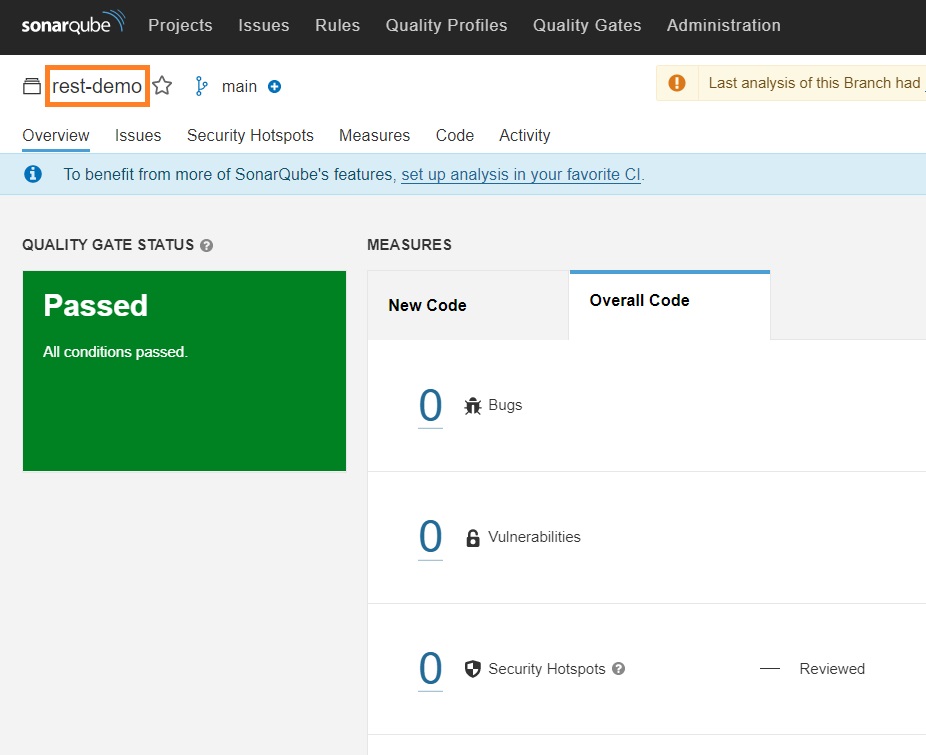Open the Vulnerabilities count link
Image resolution: width=926 pixels, height=755 pixels.
pos(431,537)
